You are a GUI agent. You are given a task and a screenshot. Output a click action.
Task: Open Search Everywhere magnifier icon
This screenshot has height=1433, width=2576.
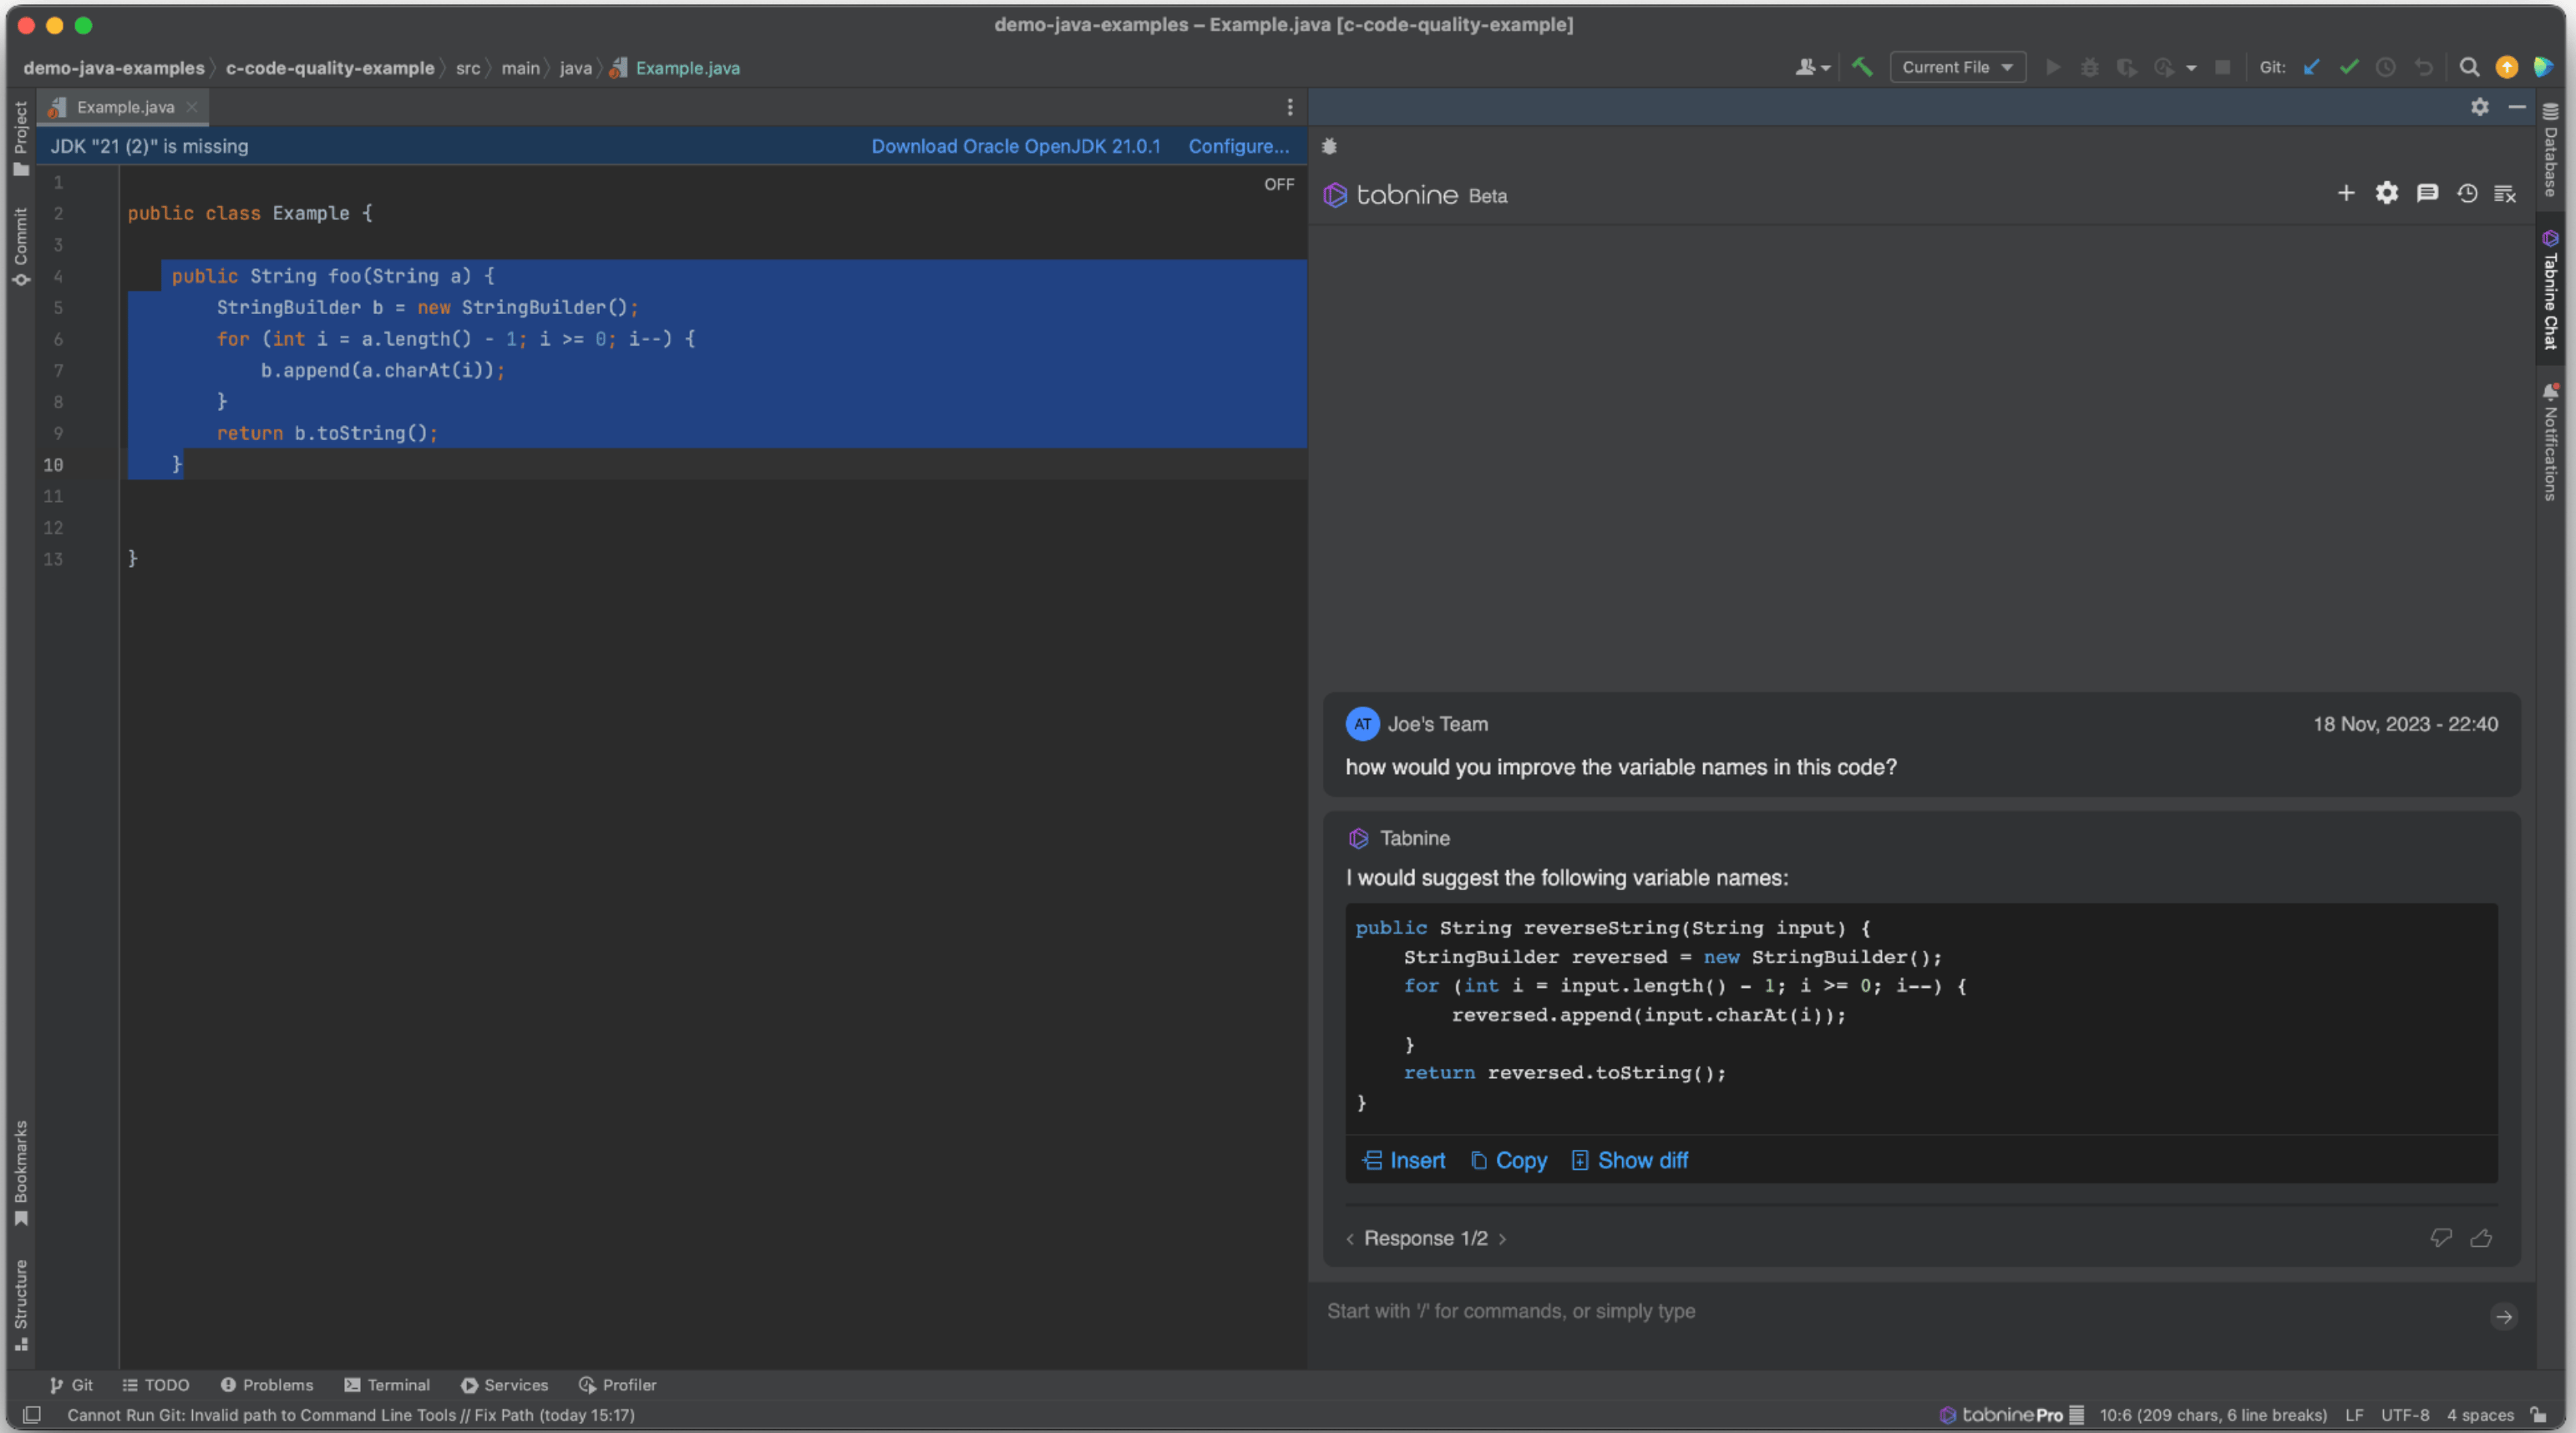[2469, 67]
